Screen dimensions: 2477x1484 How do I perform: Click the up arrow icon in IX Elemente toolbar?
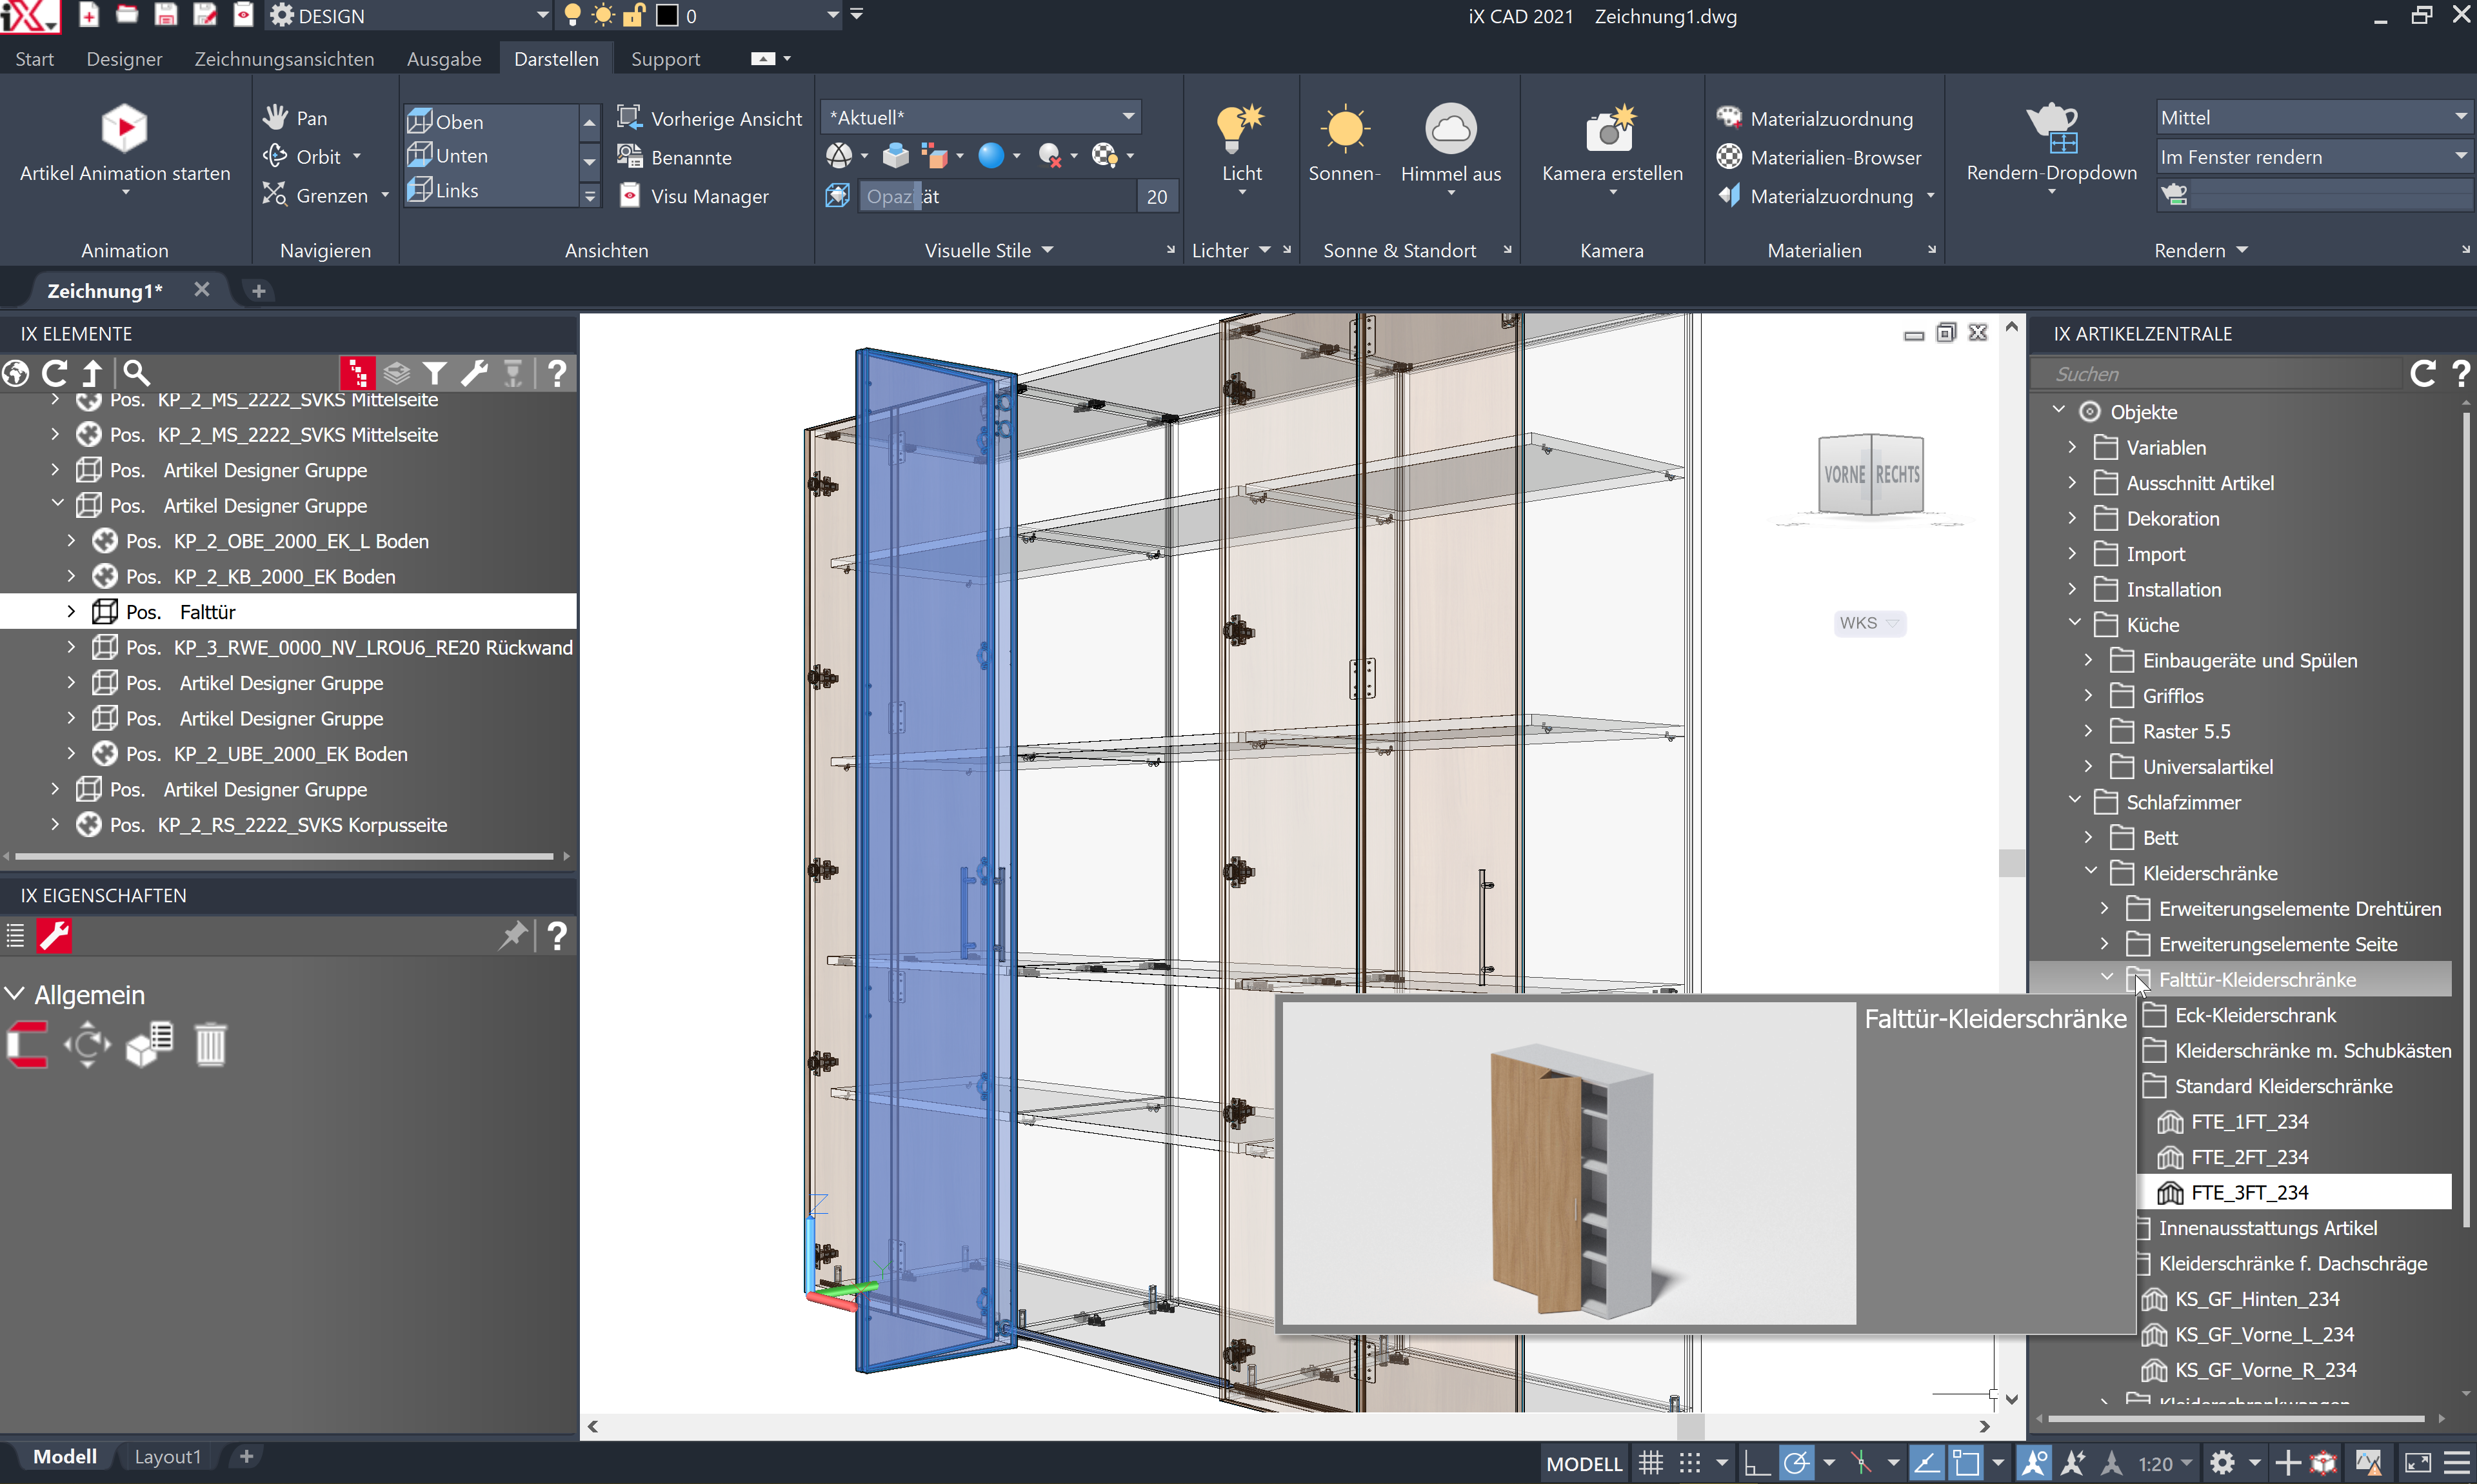click(92, 373)
